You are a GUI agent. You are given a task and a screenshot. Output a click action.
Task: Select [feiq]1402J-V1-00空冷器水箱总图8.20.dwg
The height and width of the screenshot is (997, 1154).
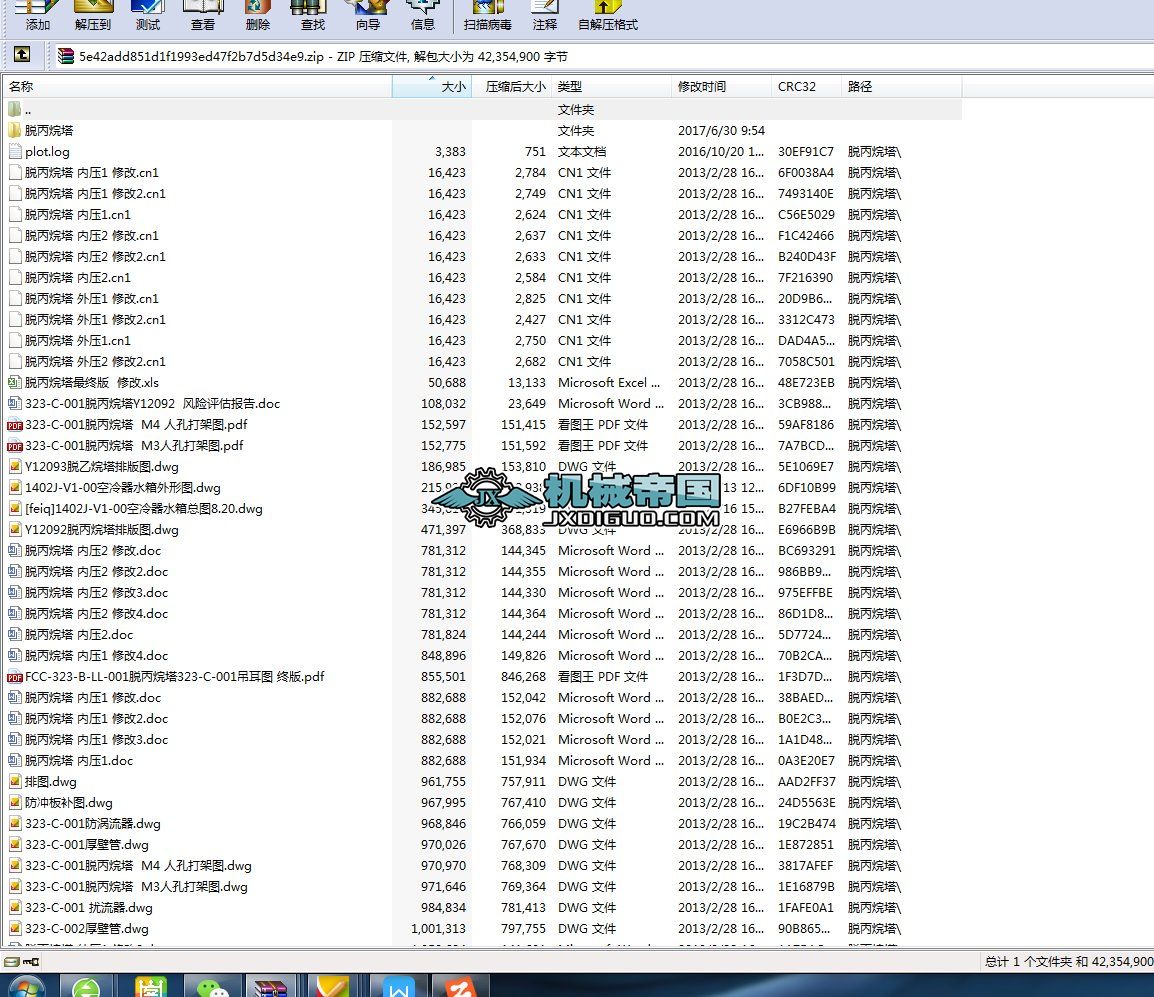click(x=144, y=509)
